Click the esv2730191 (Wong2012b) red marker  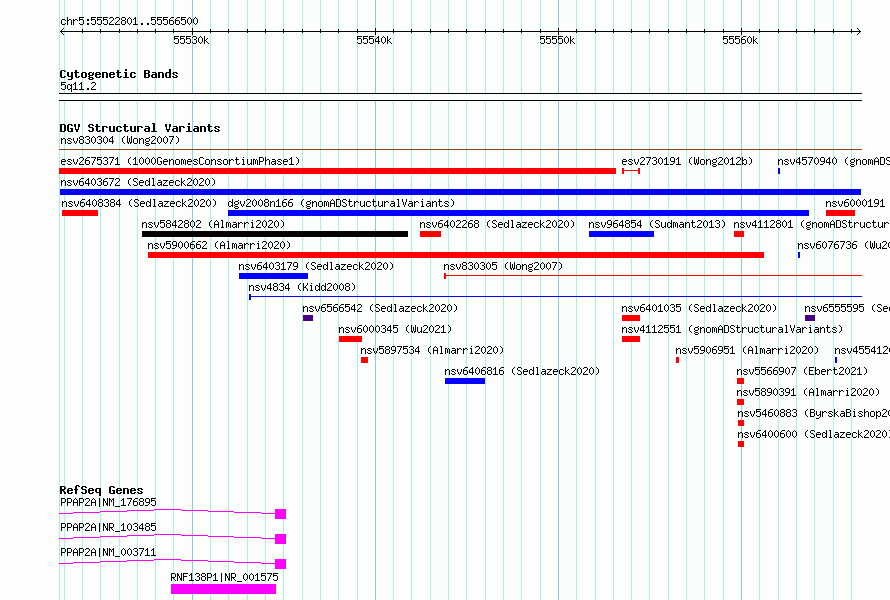[x=631, y=171]
